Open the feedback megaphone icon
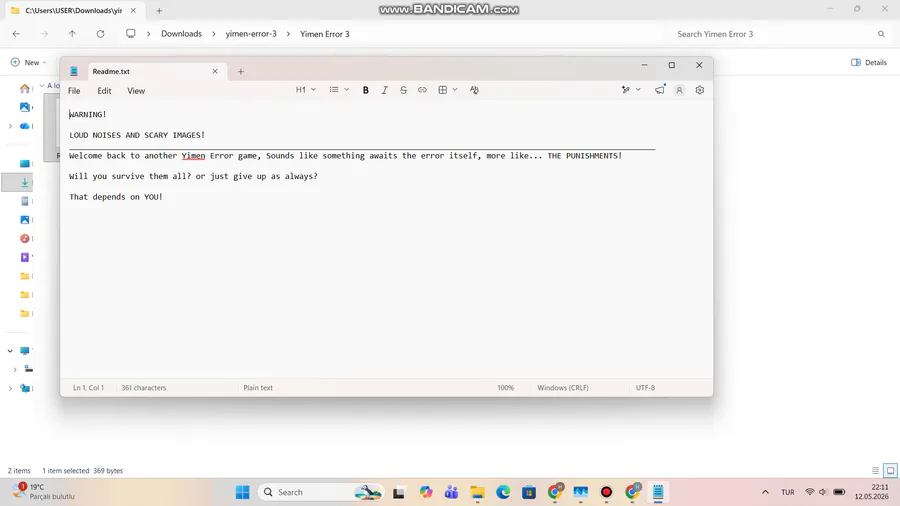 tap(660, 90)
